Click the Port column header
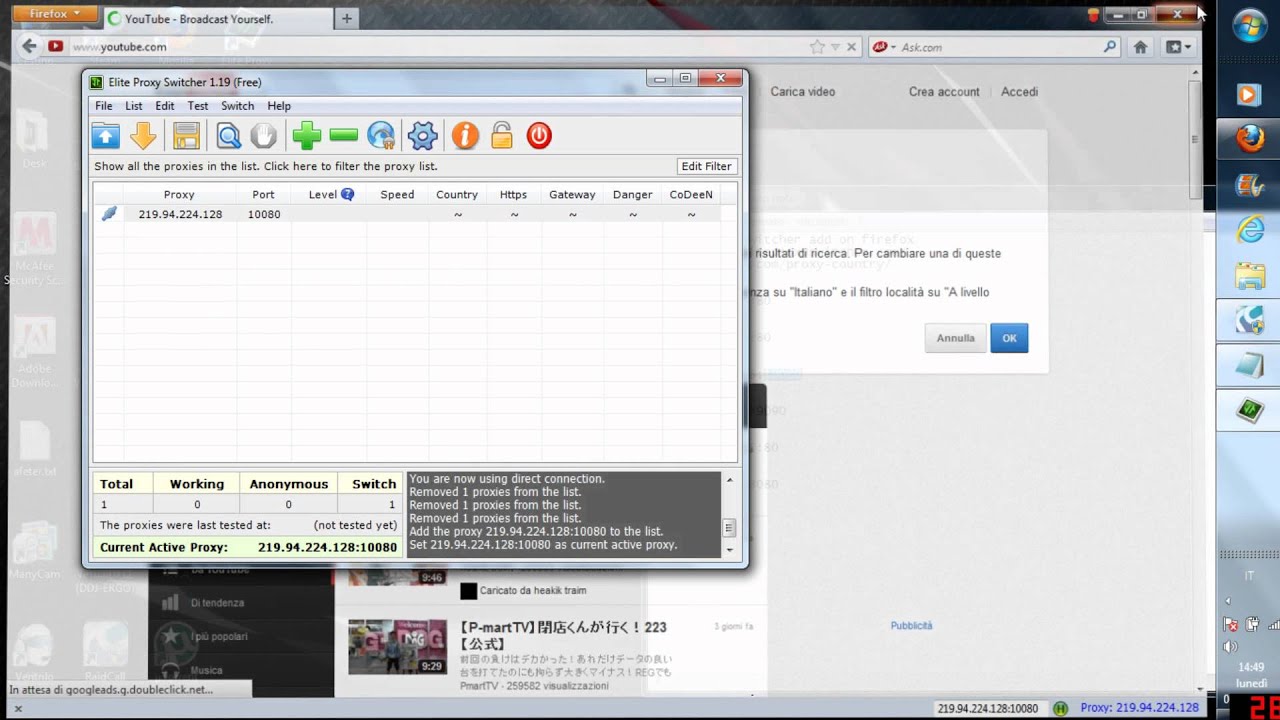This screenshot has height=720, width=1280. (263, 194)
